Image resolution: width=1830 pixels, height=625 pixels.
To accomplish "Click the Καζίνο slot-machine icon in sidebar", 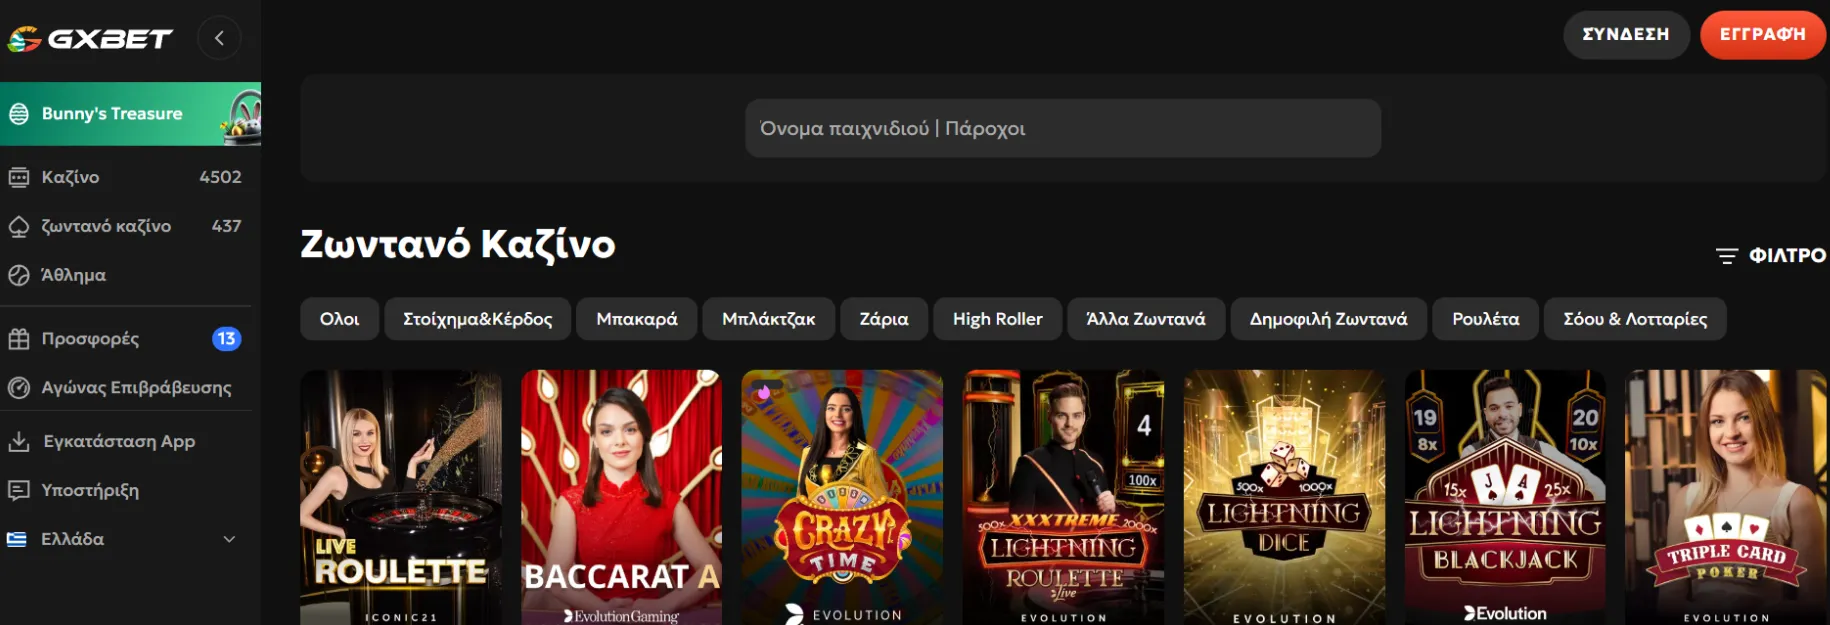I will click(19, 177).
